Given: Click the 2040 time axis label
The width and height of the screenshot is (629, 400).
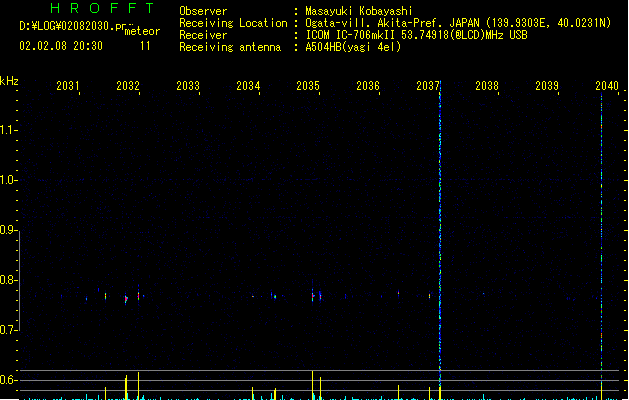Looking at the screenshot, I should click(607, 86).
